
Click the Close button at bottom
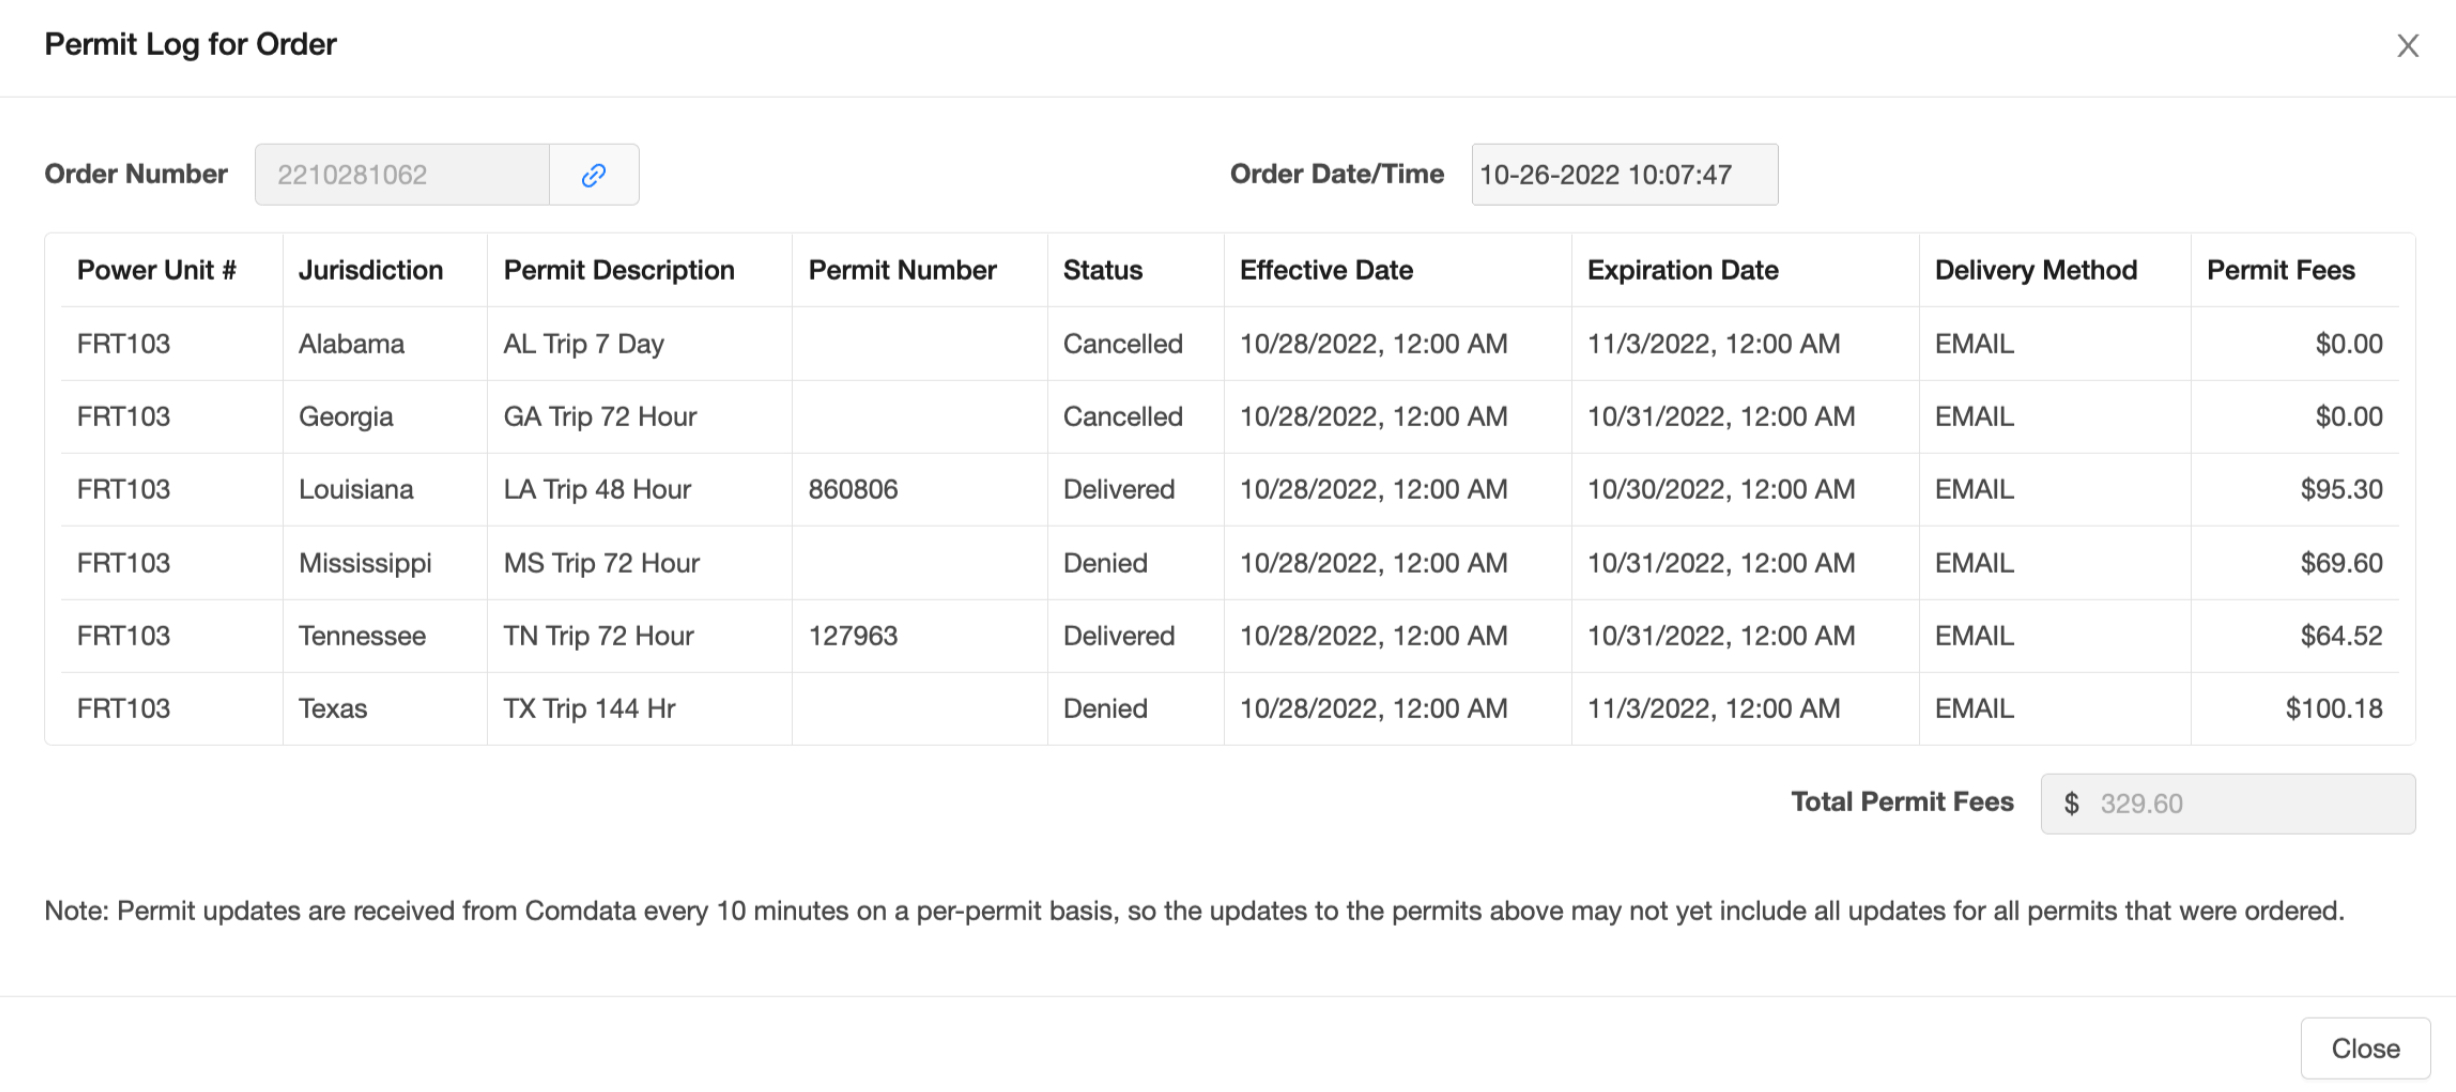pyautogui.click(x=2365, y=1048)
